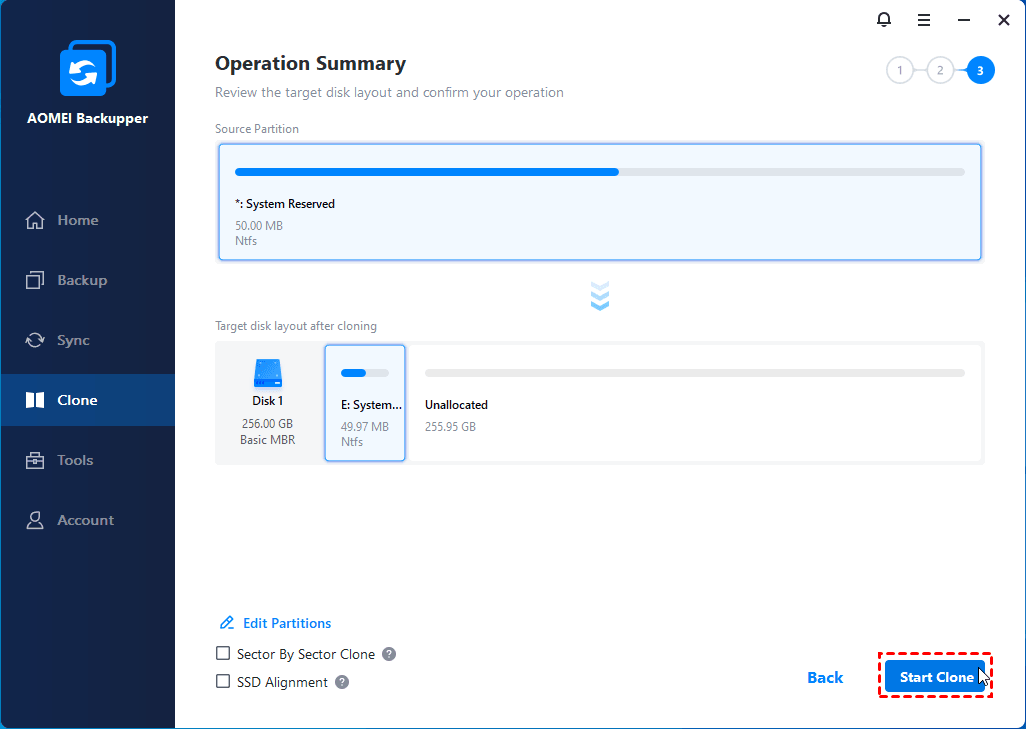Click the Edit Partitions pencil icon
1026x729 pixels.
pyautogui.click(x=226, y=623)
